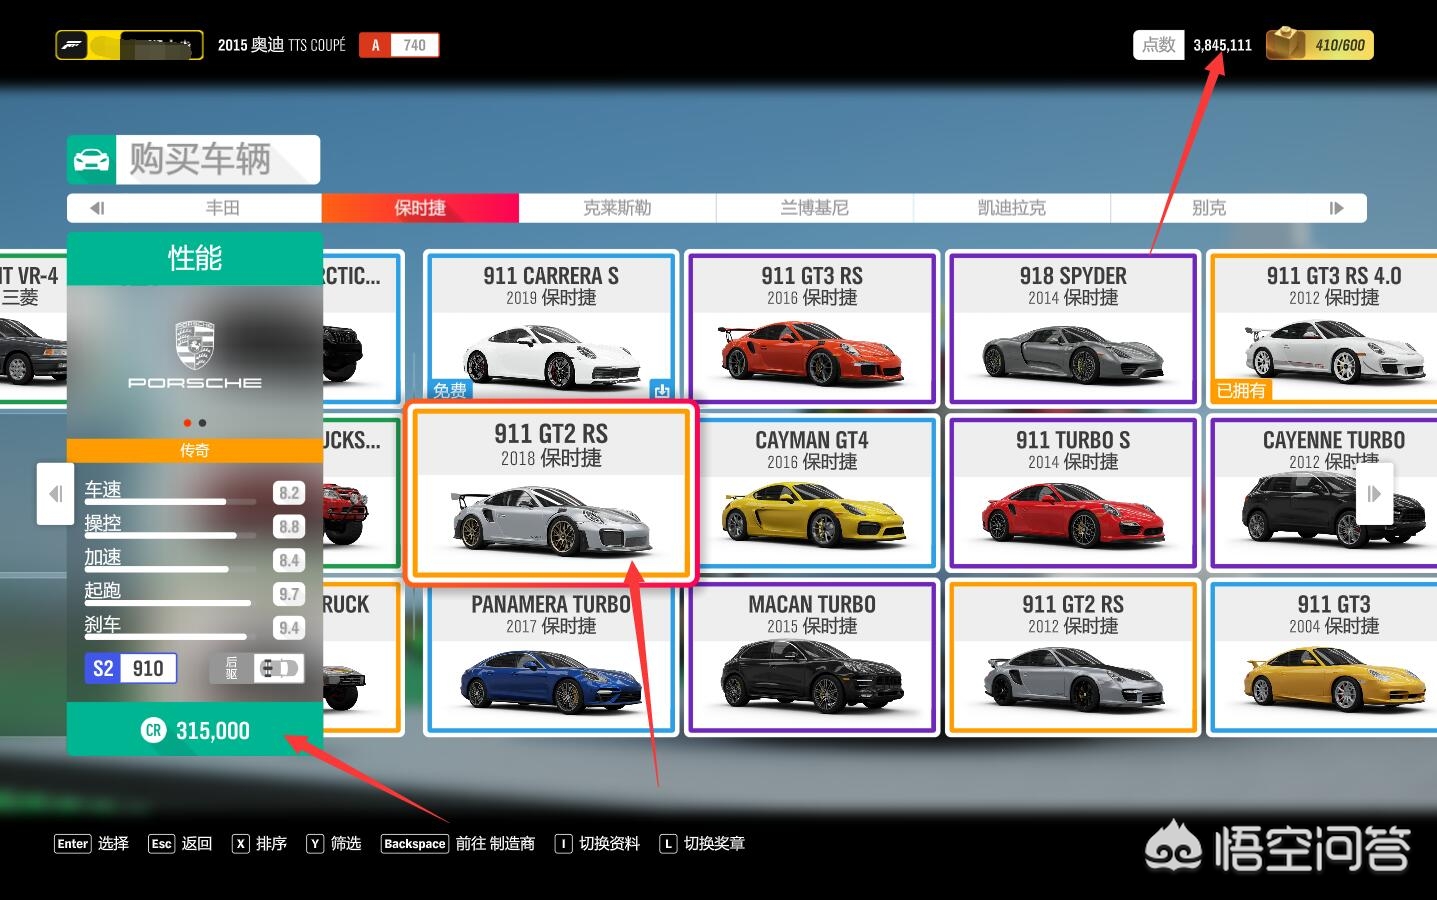Click the Porsche crest logo in performance panel
The height and width of the screenshot is (900, 1437).
pyautogui.click(x=195, y=346)
